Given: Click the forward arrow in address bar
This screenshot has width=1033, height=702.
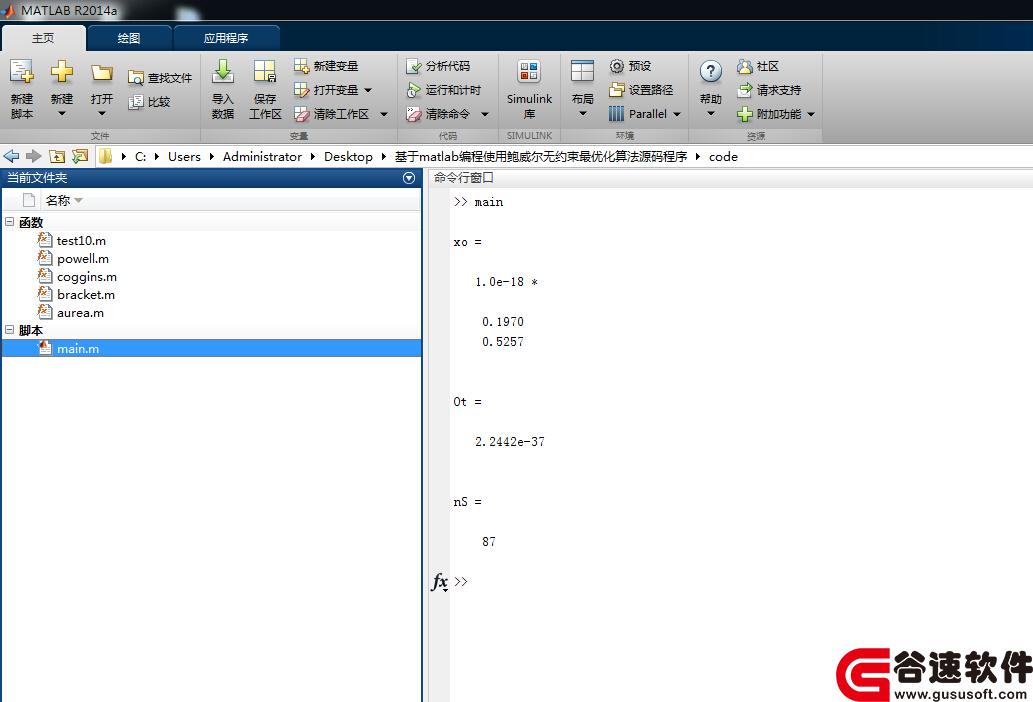Looking at the screenshot, I should click(34, 156).
